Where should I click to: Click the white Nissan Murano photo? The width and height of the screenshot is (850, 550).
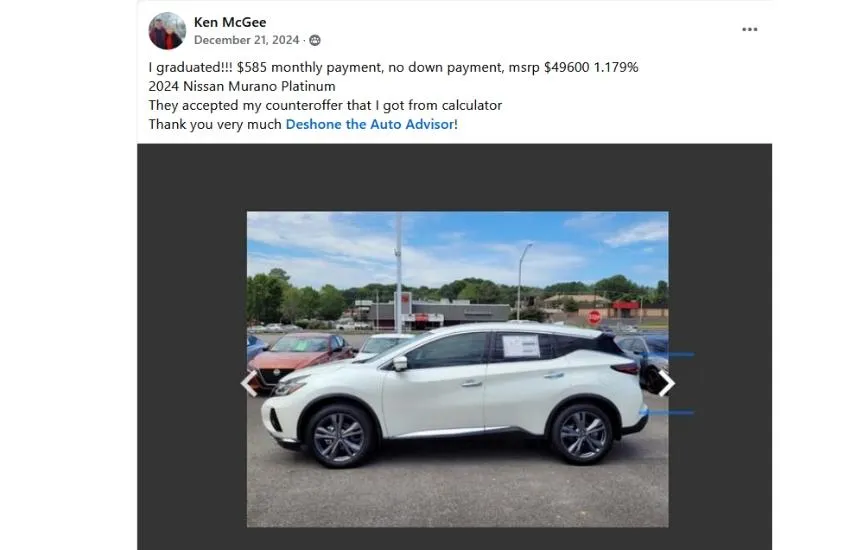[458, 369]
